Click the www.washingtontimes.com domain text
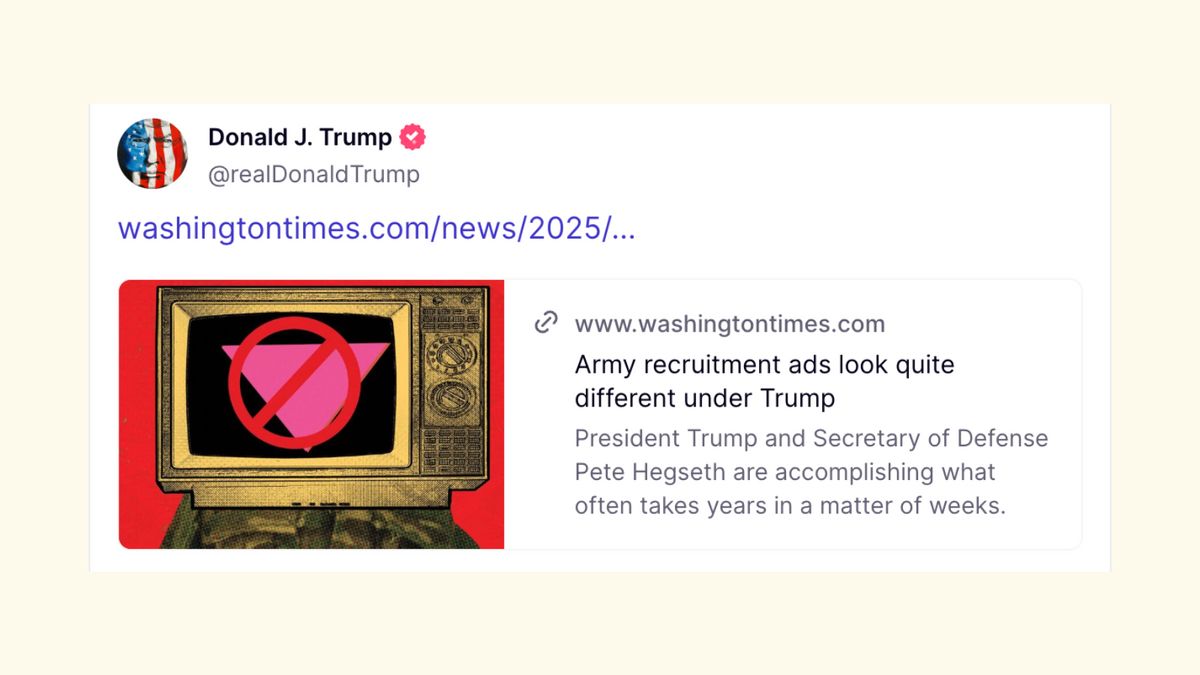The height and width of the screenshot is (675, 1200). (729, 323)
